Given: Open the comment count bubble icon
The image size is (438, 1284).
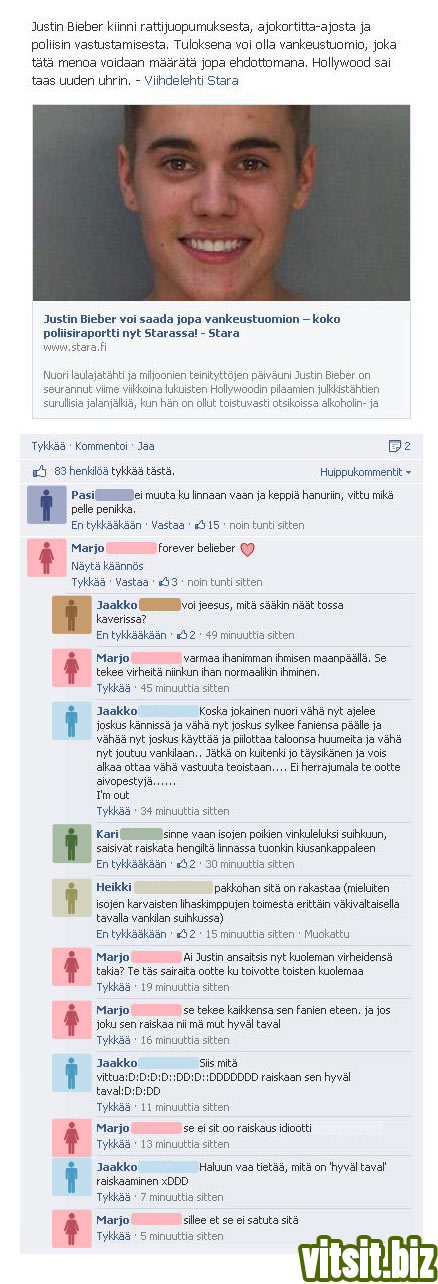Looking at the screenshot, I should (398, 446).
